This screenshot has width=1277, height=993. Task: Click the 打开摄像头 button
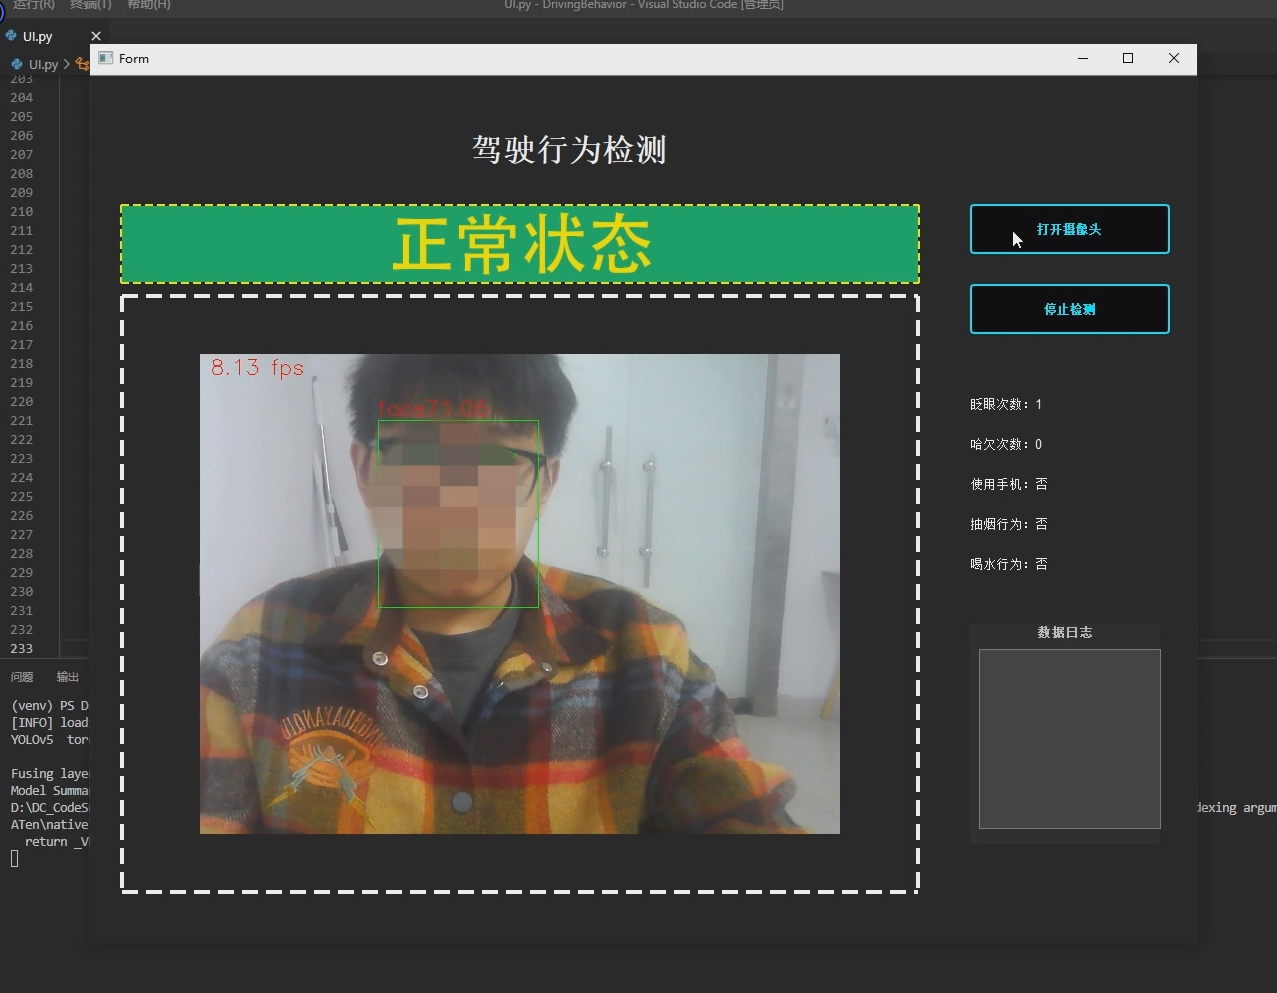tap(1069, 229)
